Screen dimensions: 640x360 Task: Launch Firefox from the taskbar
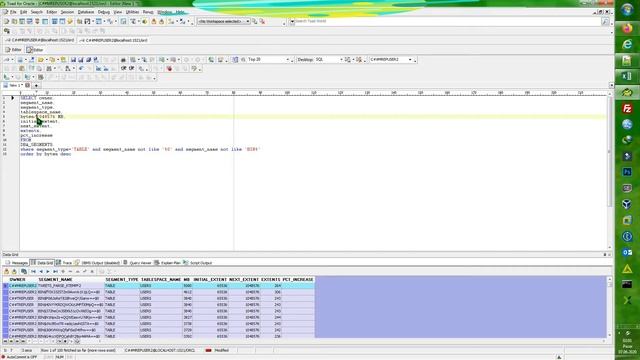[x=627, y=28]
